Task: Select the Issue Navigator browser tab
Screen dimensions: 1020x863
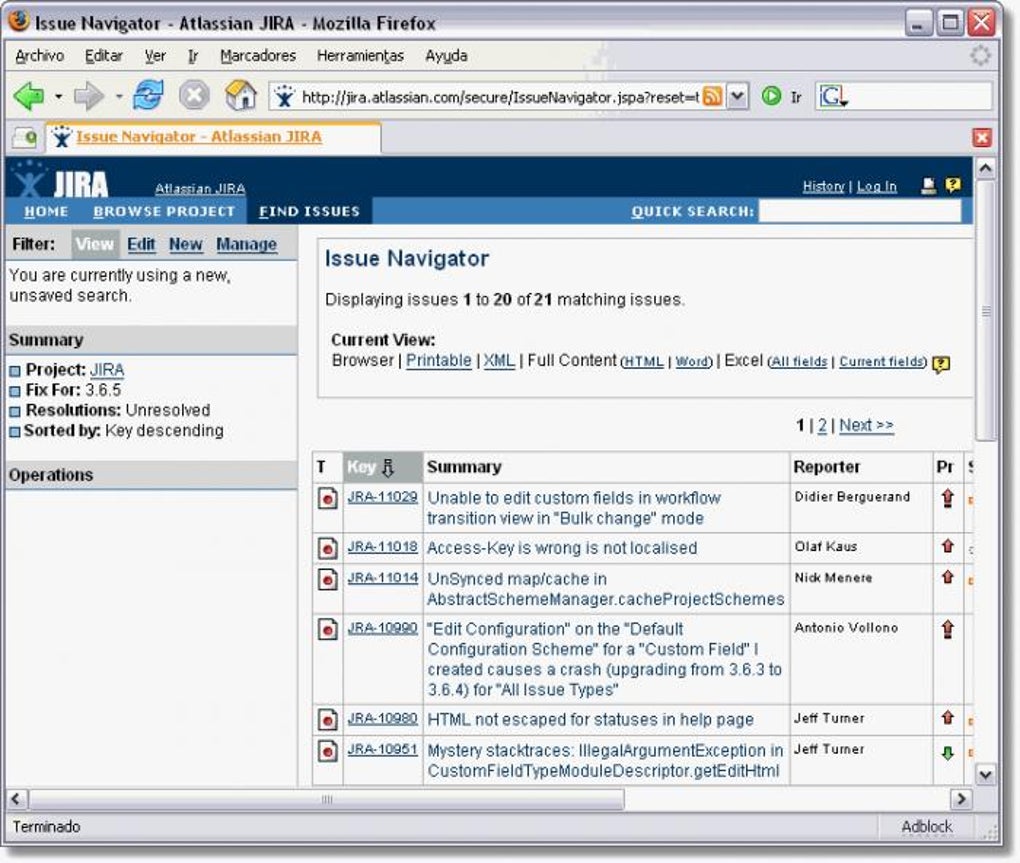Action: (x=213, y=137)
